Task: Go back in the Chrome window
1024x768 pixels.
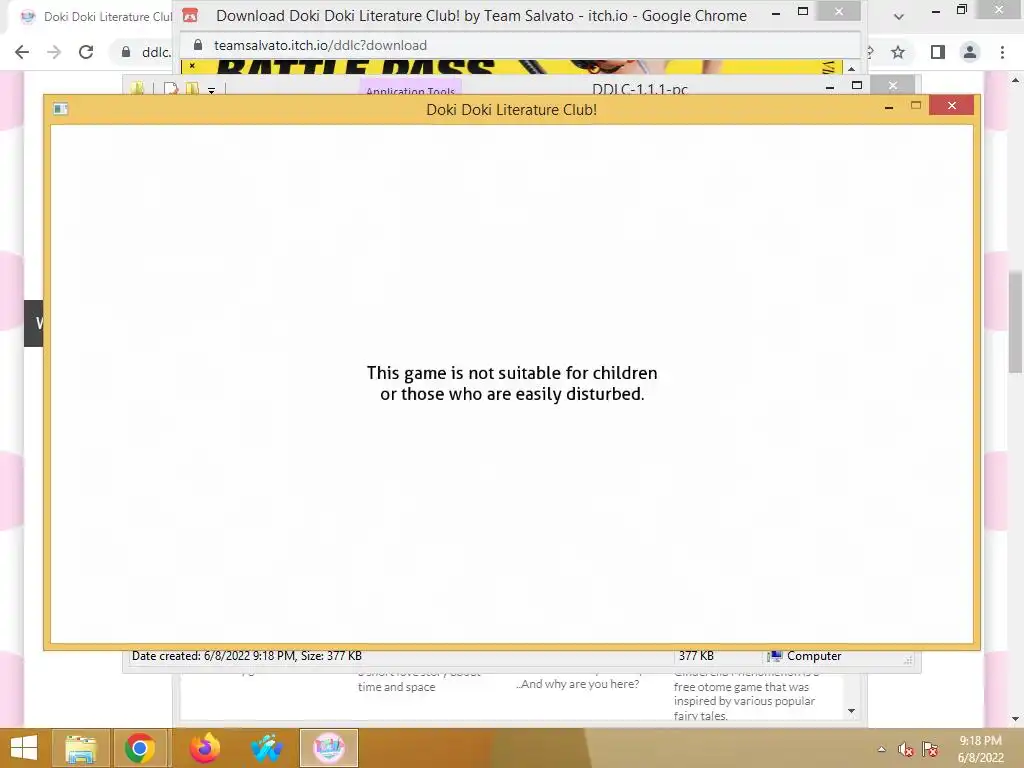Action: coord(22,52)
